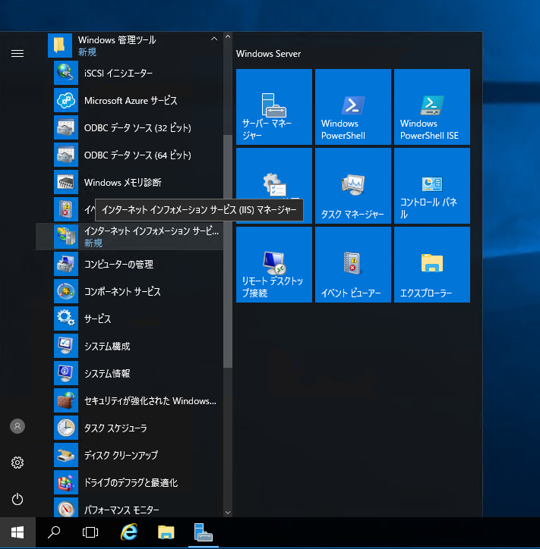
Task: Start ディスク クリーンアップ
Action: (129, 456)
